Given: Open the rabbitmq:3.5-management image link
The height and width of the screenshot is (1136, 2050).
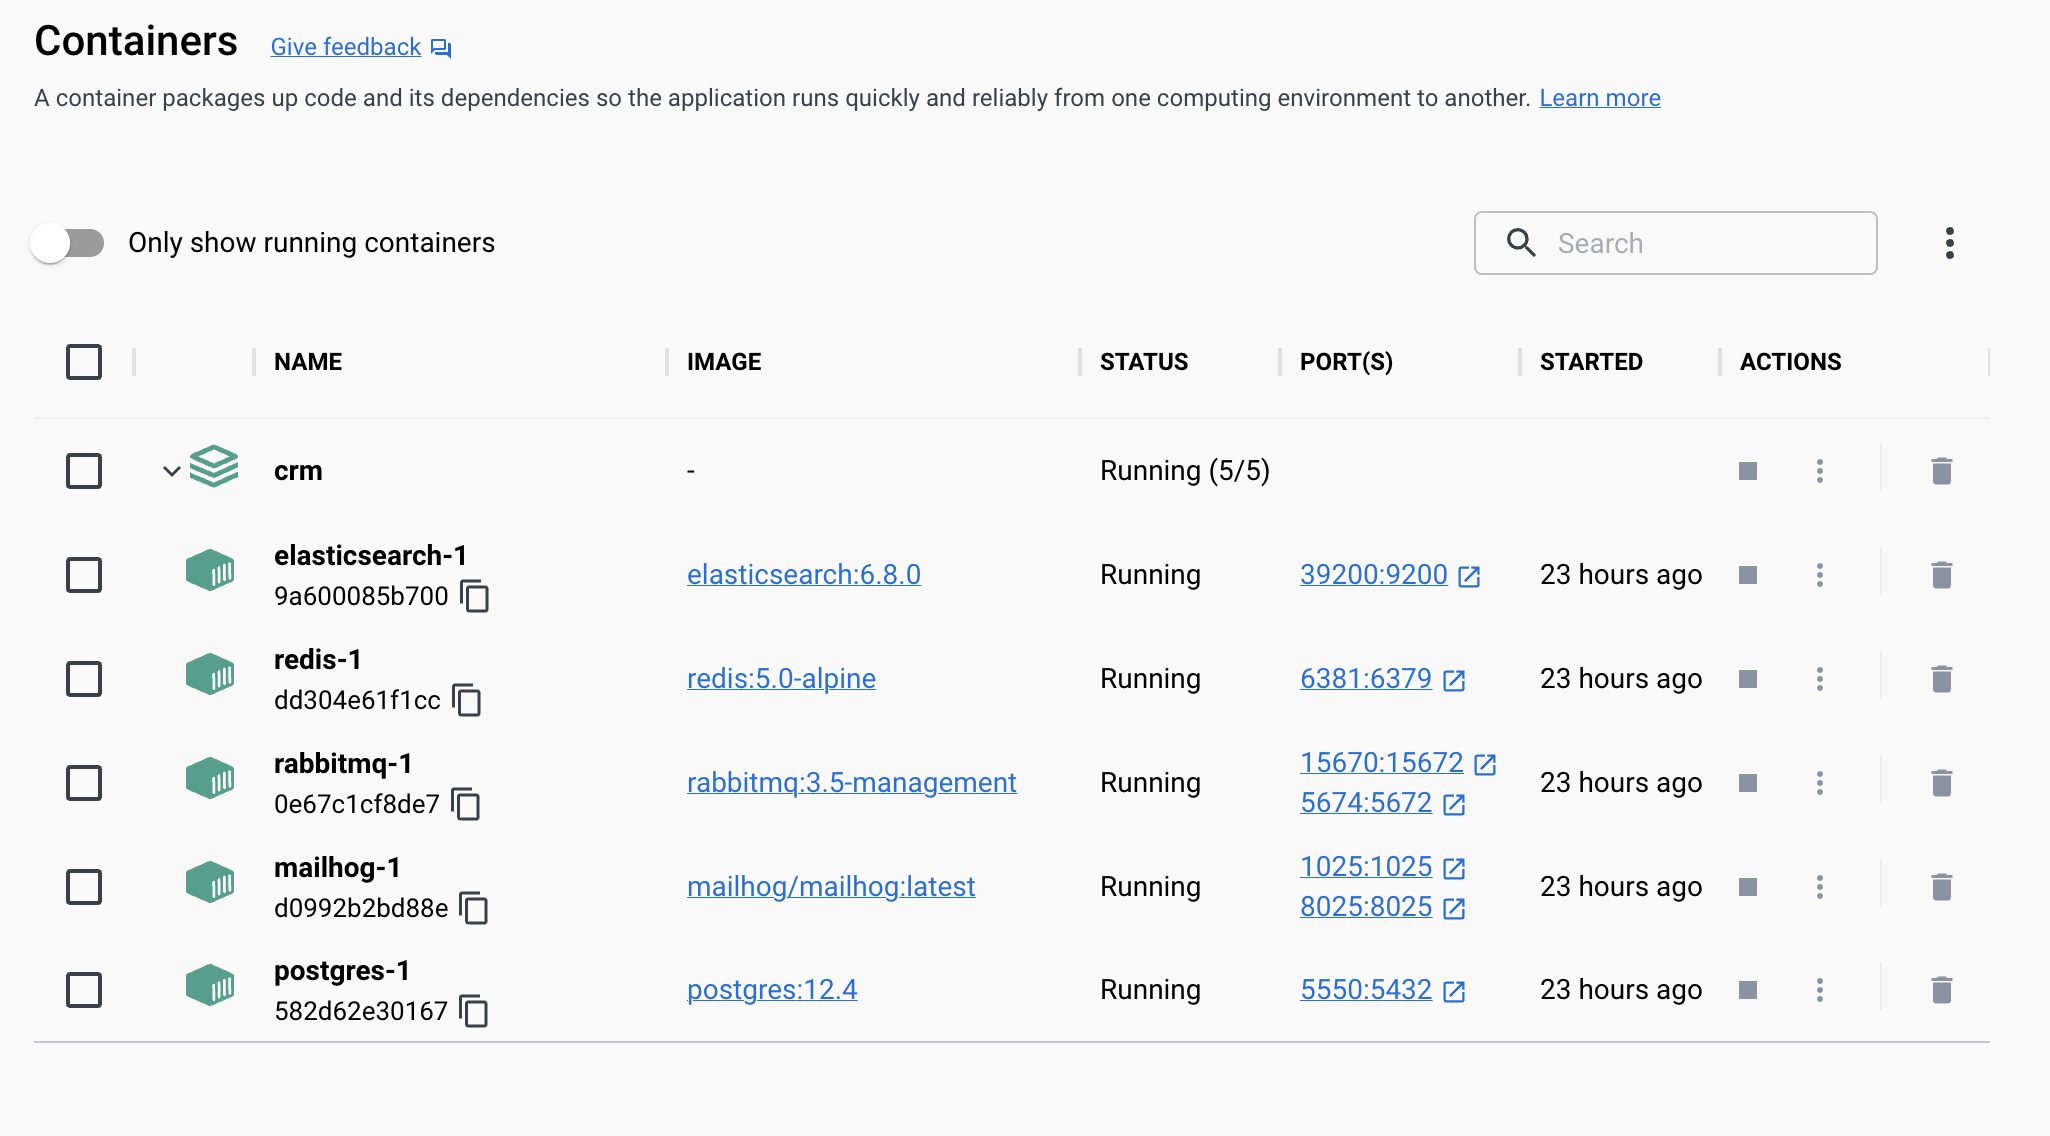Looking at the screenshot, I should pos(851,783).
